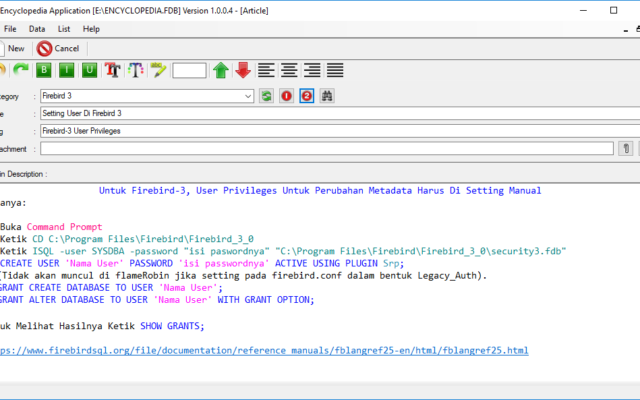
Task: Click the 'GRANT CREATE DATABASE TO USER' line
Action: point(111,288)
